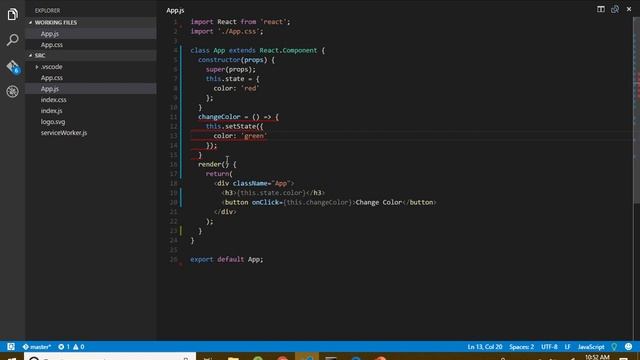Select the UTF-8 encoding indicator
The width and height of the screenshot is (640, 360).
pyautogui.click(x=549, y=347)
